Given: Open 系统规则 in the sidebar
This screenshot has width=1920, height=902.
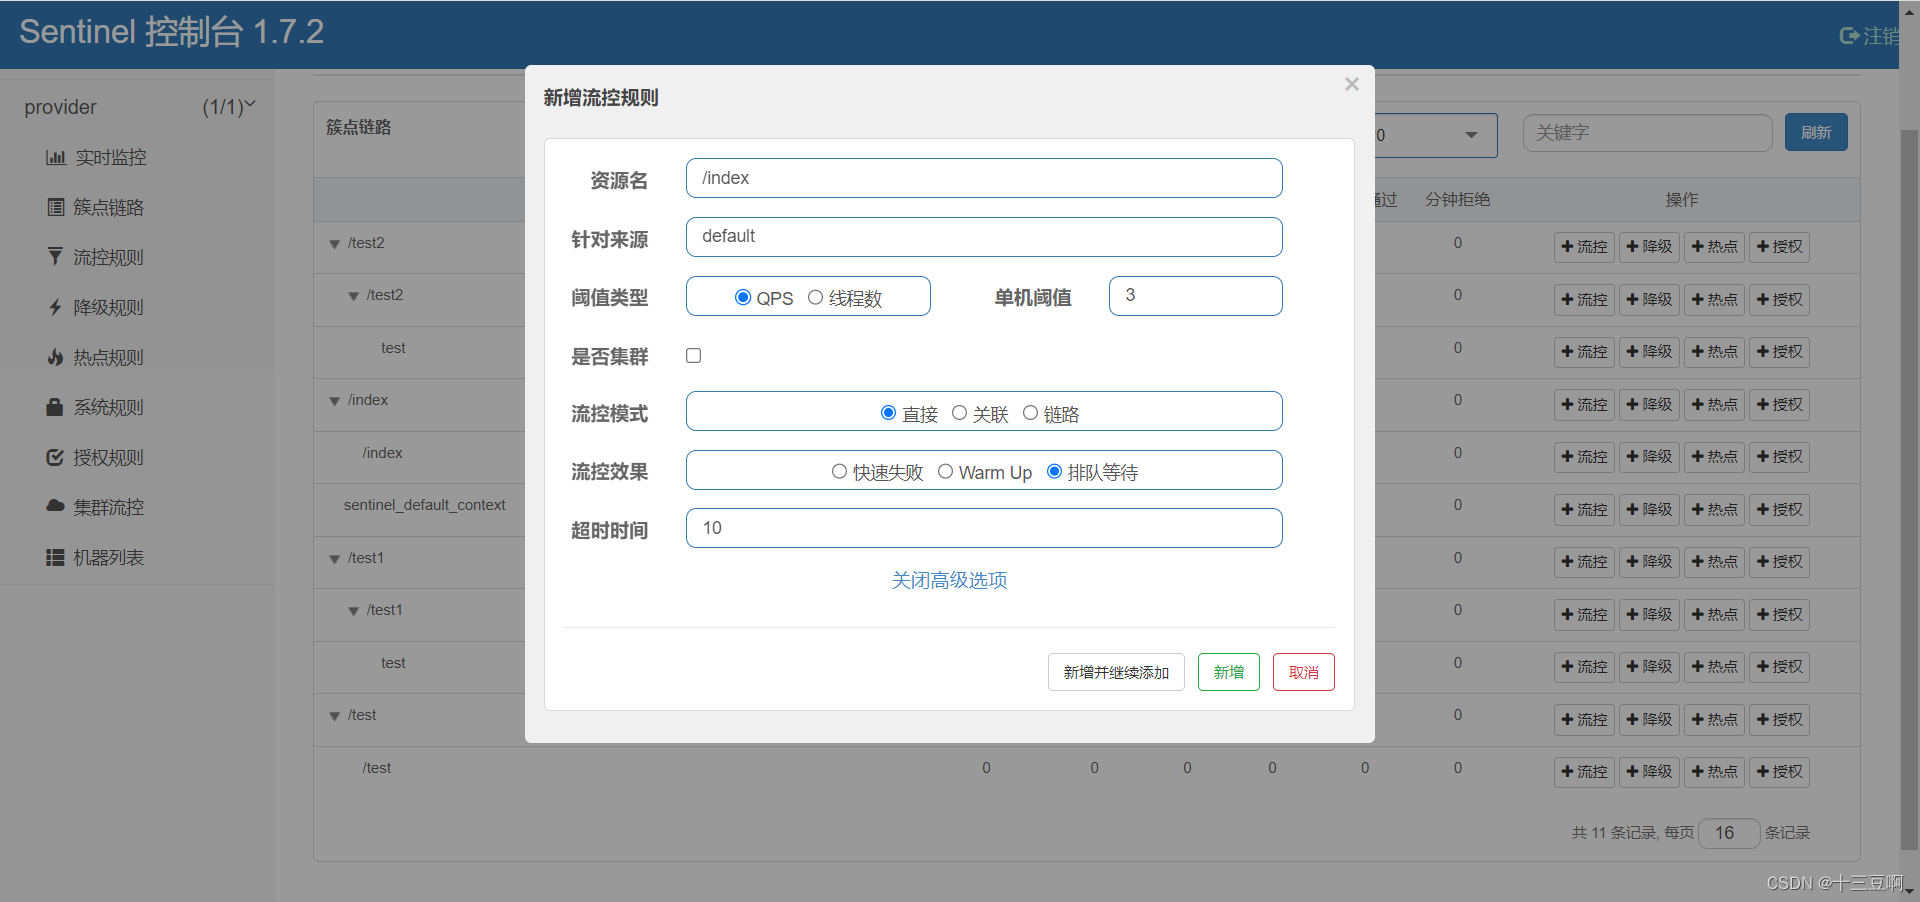Looking at the screenshot, I should coord(109,407).
